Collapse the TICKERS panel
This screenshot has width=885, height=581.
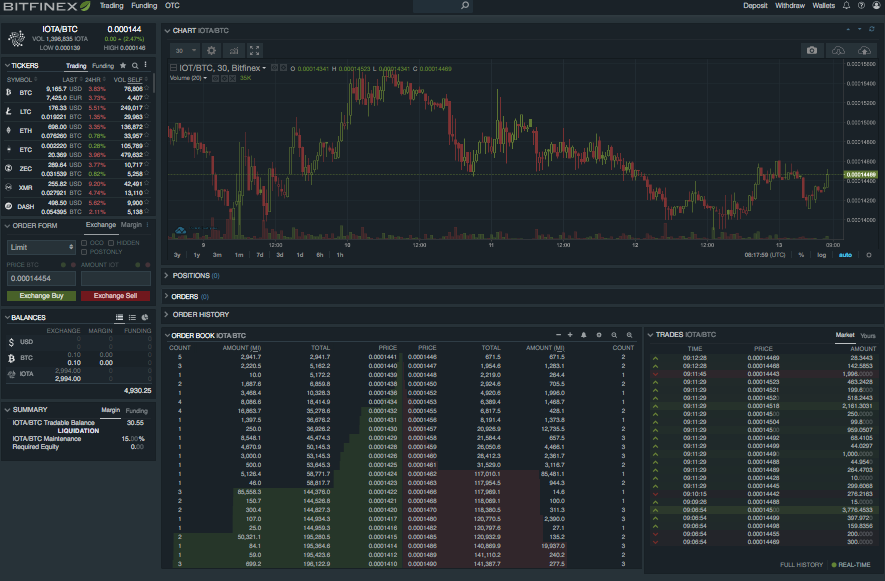click(x=7, y=65)
